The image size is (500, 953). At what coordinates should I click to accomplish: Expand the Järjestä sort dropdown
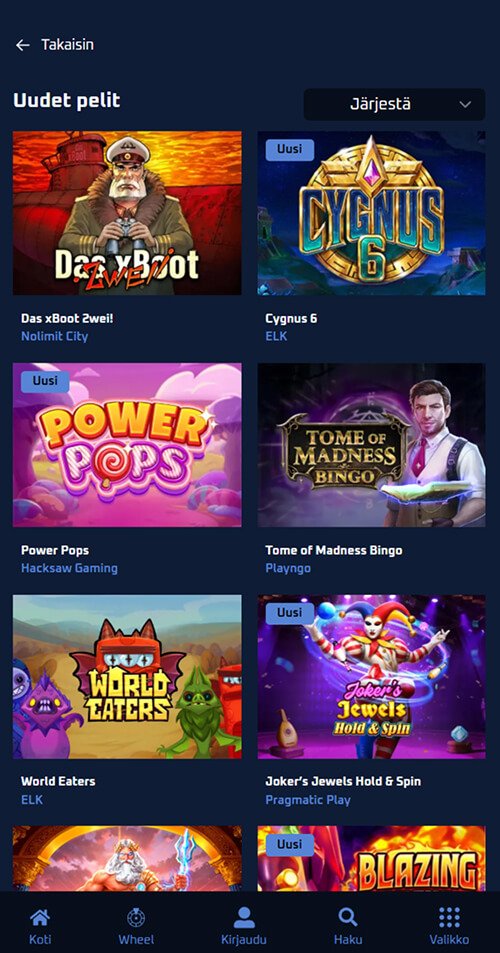[394, 105]
